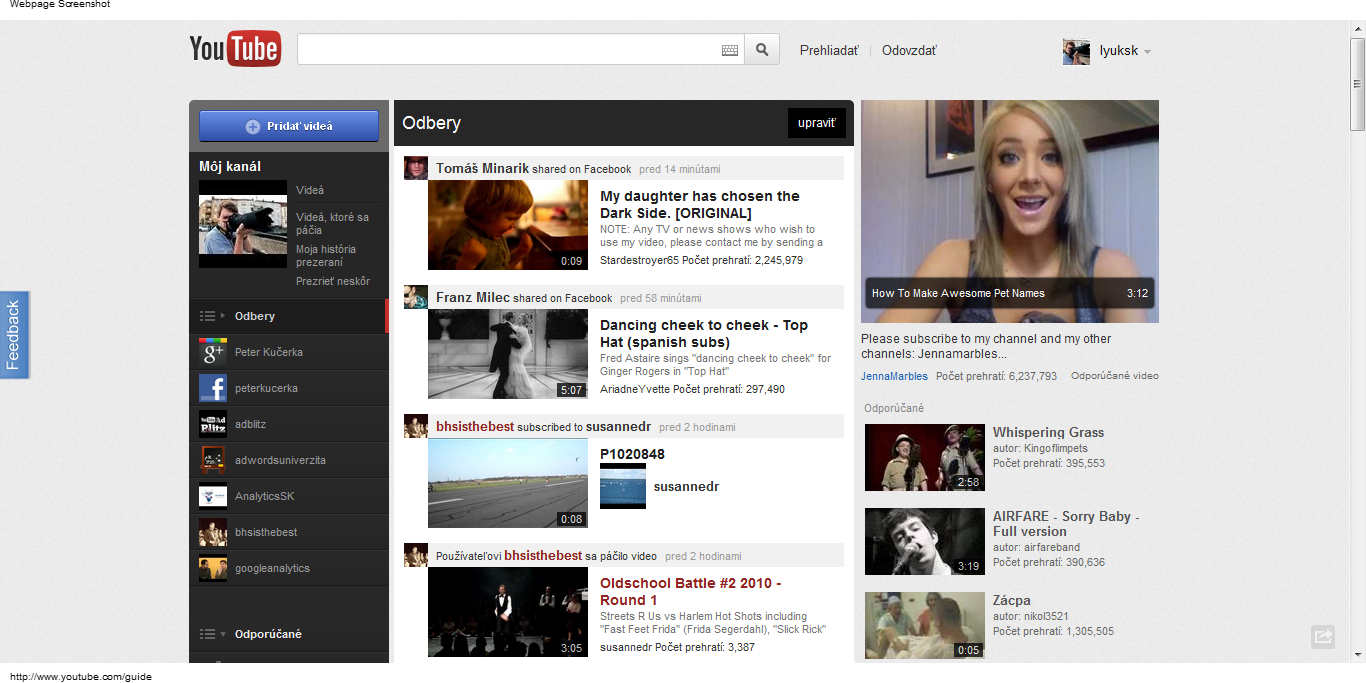Open Prezrieť neskôr list
Viewport: 1366px width, 683px height.
click(x=333, y=281)
